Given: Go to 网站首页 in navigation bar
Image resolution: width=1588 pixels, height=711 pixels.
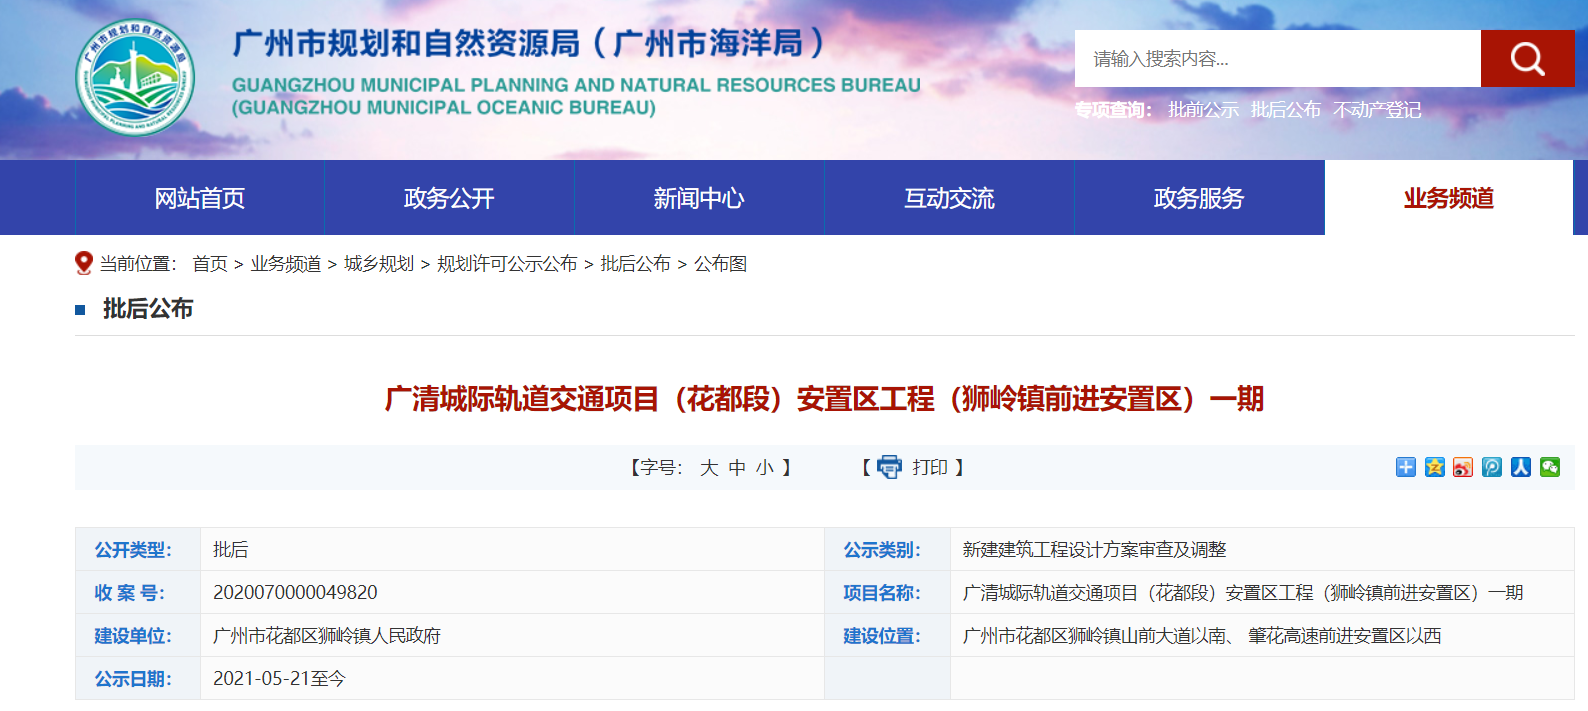Looking at the screenshot, I should (x=200, y=198).
